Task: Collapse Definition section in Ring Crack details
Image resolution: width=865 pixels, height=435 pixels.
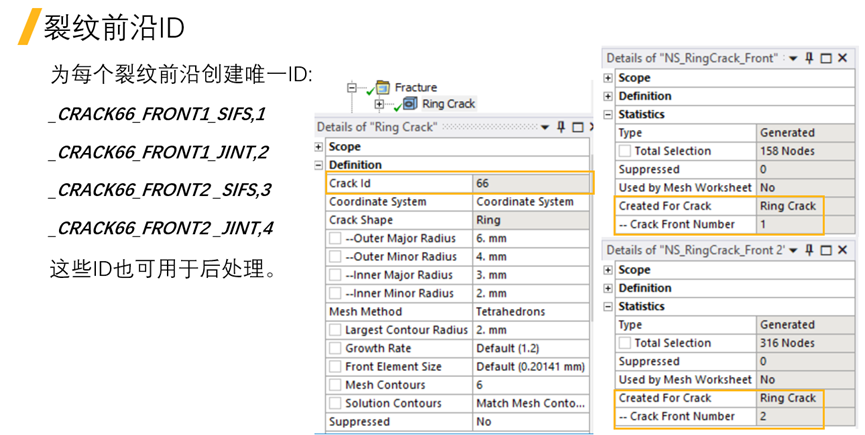Action: pos(319,165)
